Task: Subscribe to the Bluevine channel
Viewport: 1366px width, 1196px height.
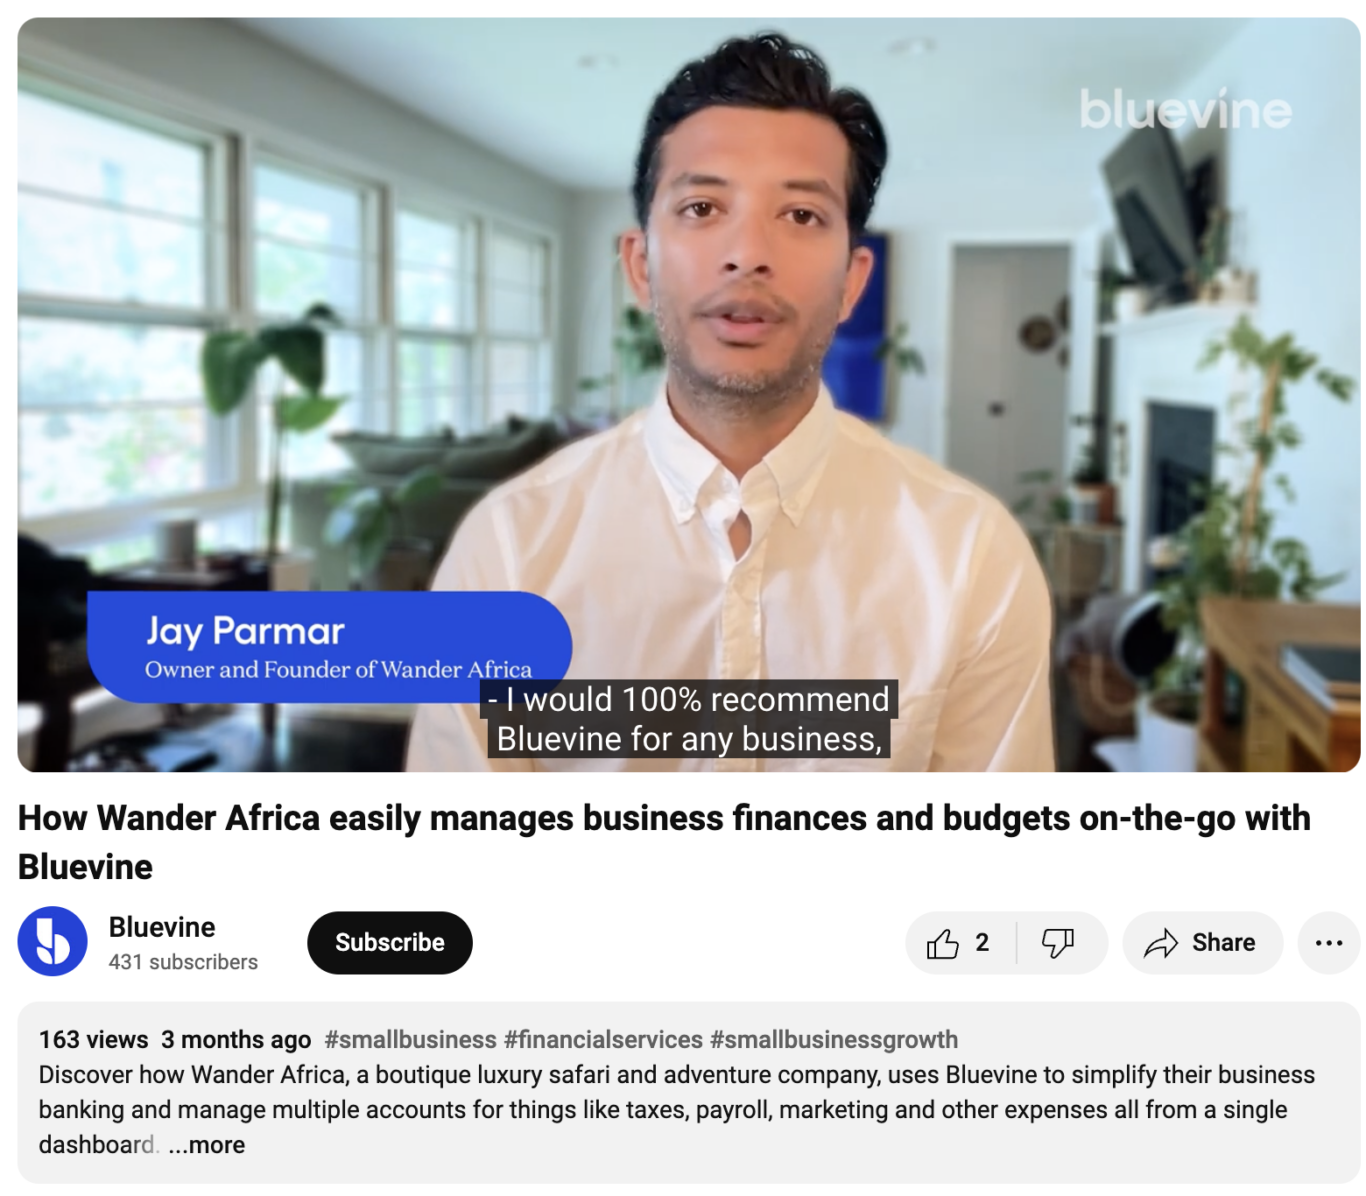Action: click(390, 943)
